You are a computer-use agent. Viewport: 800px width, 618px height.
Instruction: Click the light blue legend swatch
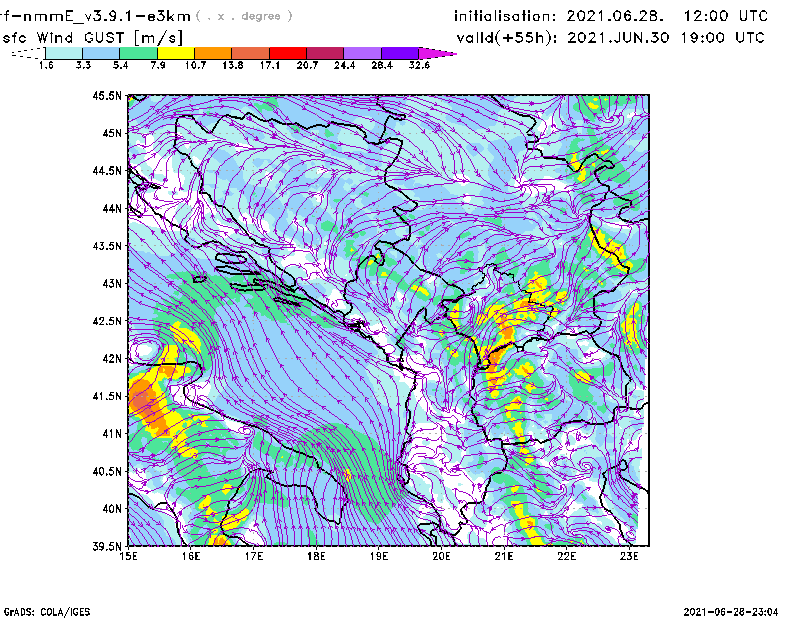click(x=101, y=53)
